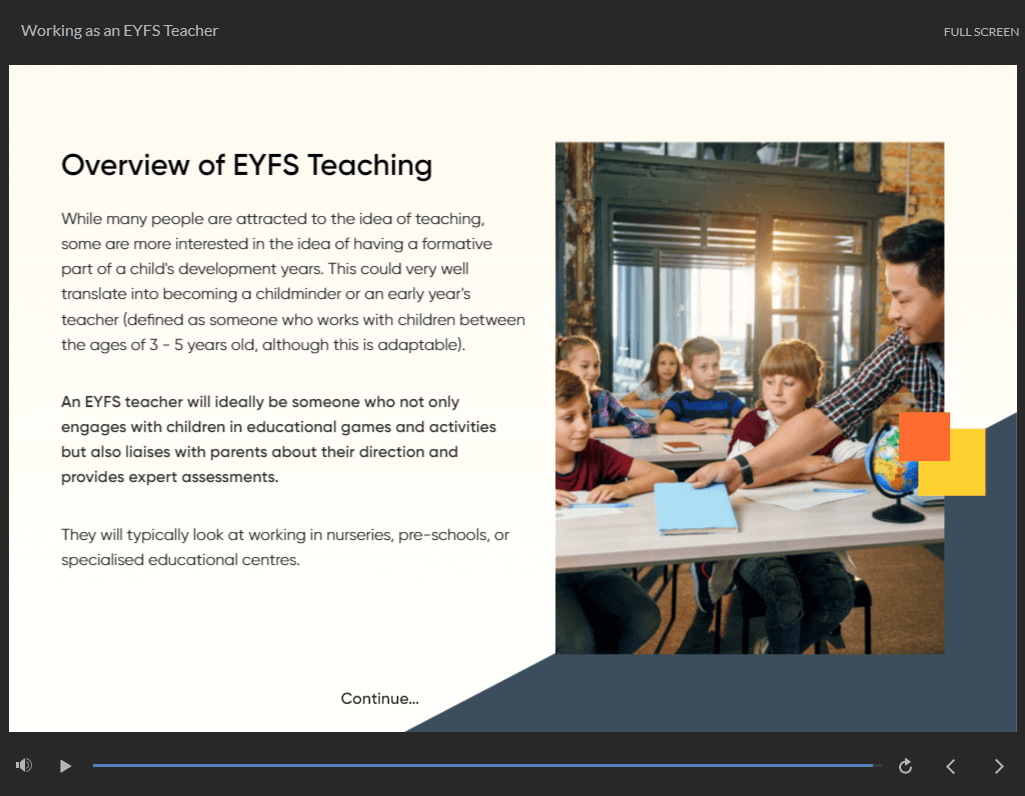Click the classroom photo of teacher and children

tap(750, 398)
